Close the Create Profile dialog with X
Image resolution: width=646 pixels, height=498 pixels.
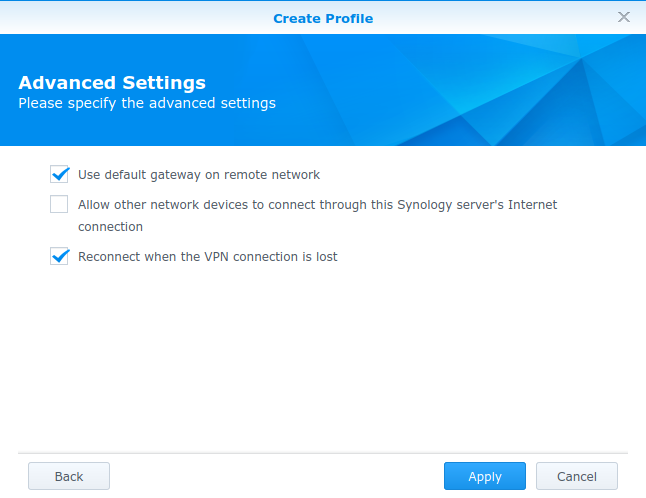pyautogui.click(x=624, y=17)
